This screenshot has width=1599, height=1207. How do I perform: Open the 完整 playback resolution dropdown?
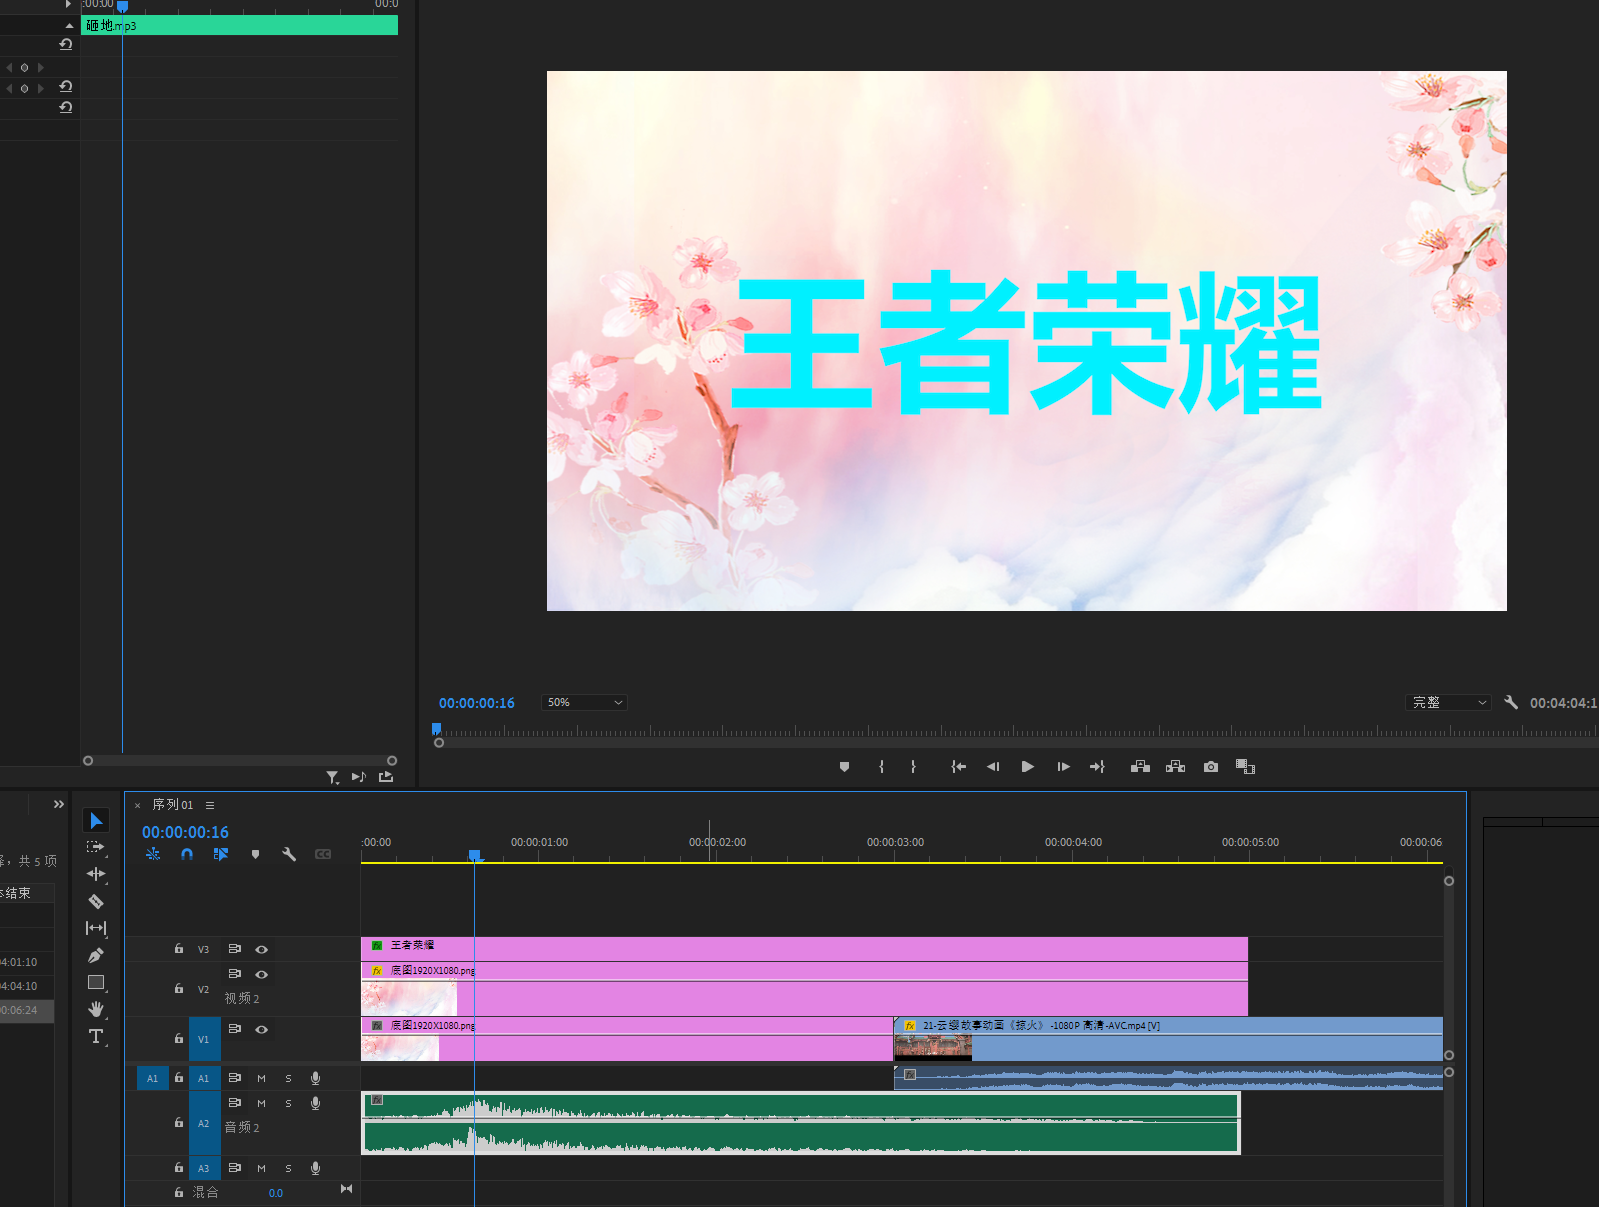click(1448, 703)
